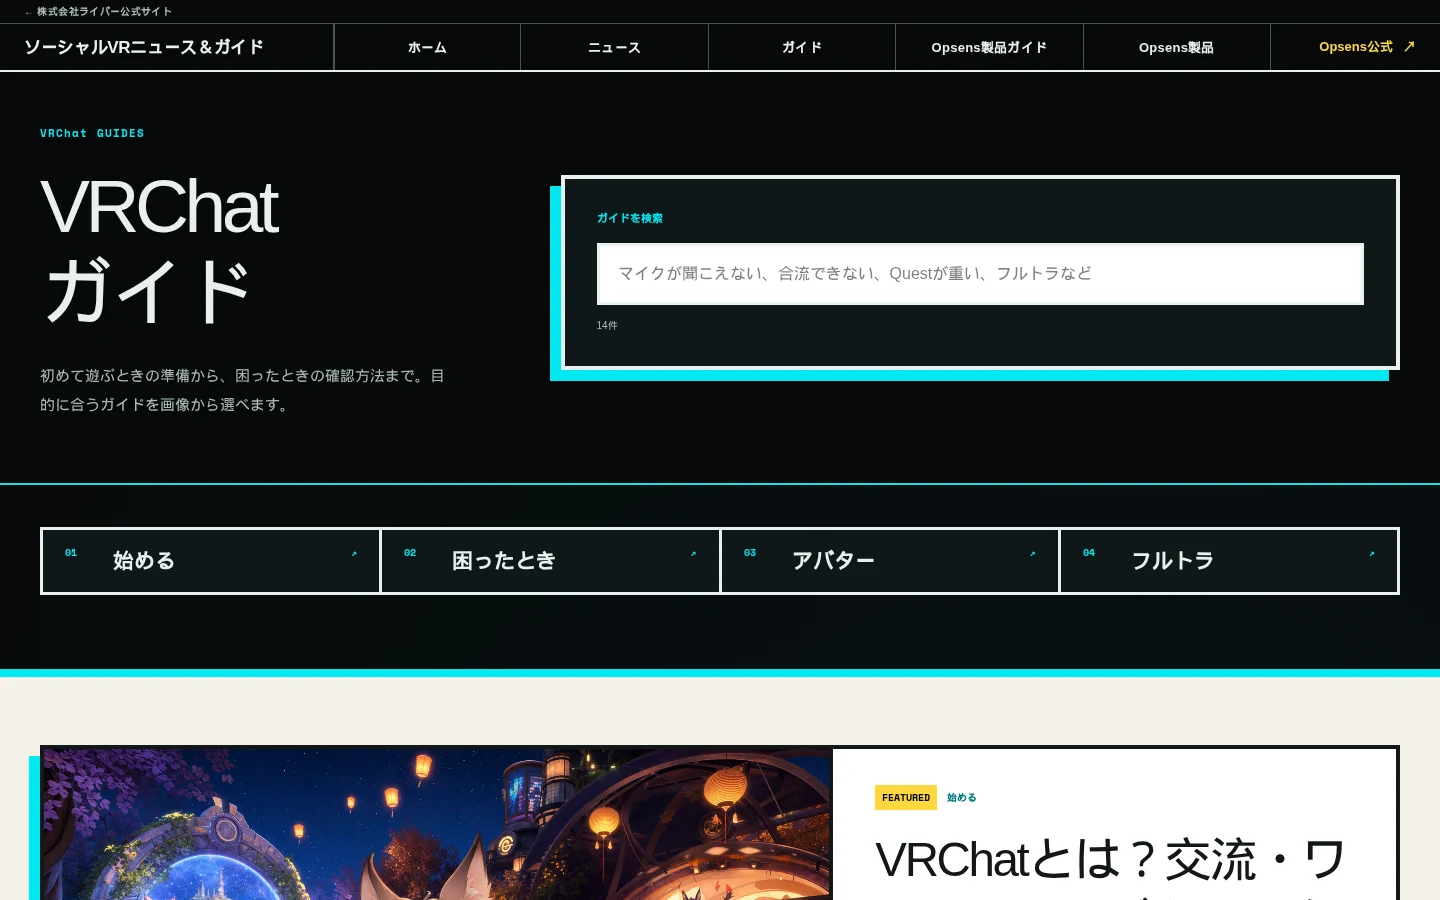Viewport: 1440px width, 900px height.
Task: Open the featured article lantern thumbnail
Action: [x=437, y=824]
